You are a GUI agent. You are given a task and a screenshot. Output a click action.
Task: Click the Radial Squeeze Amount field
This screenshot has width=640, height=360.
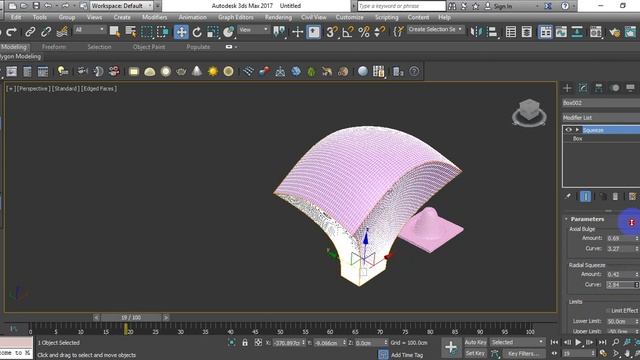pos(620,275)
